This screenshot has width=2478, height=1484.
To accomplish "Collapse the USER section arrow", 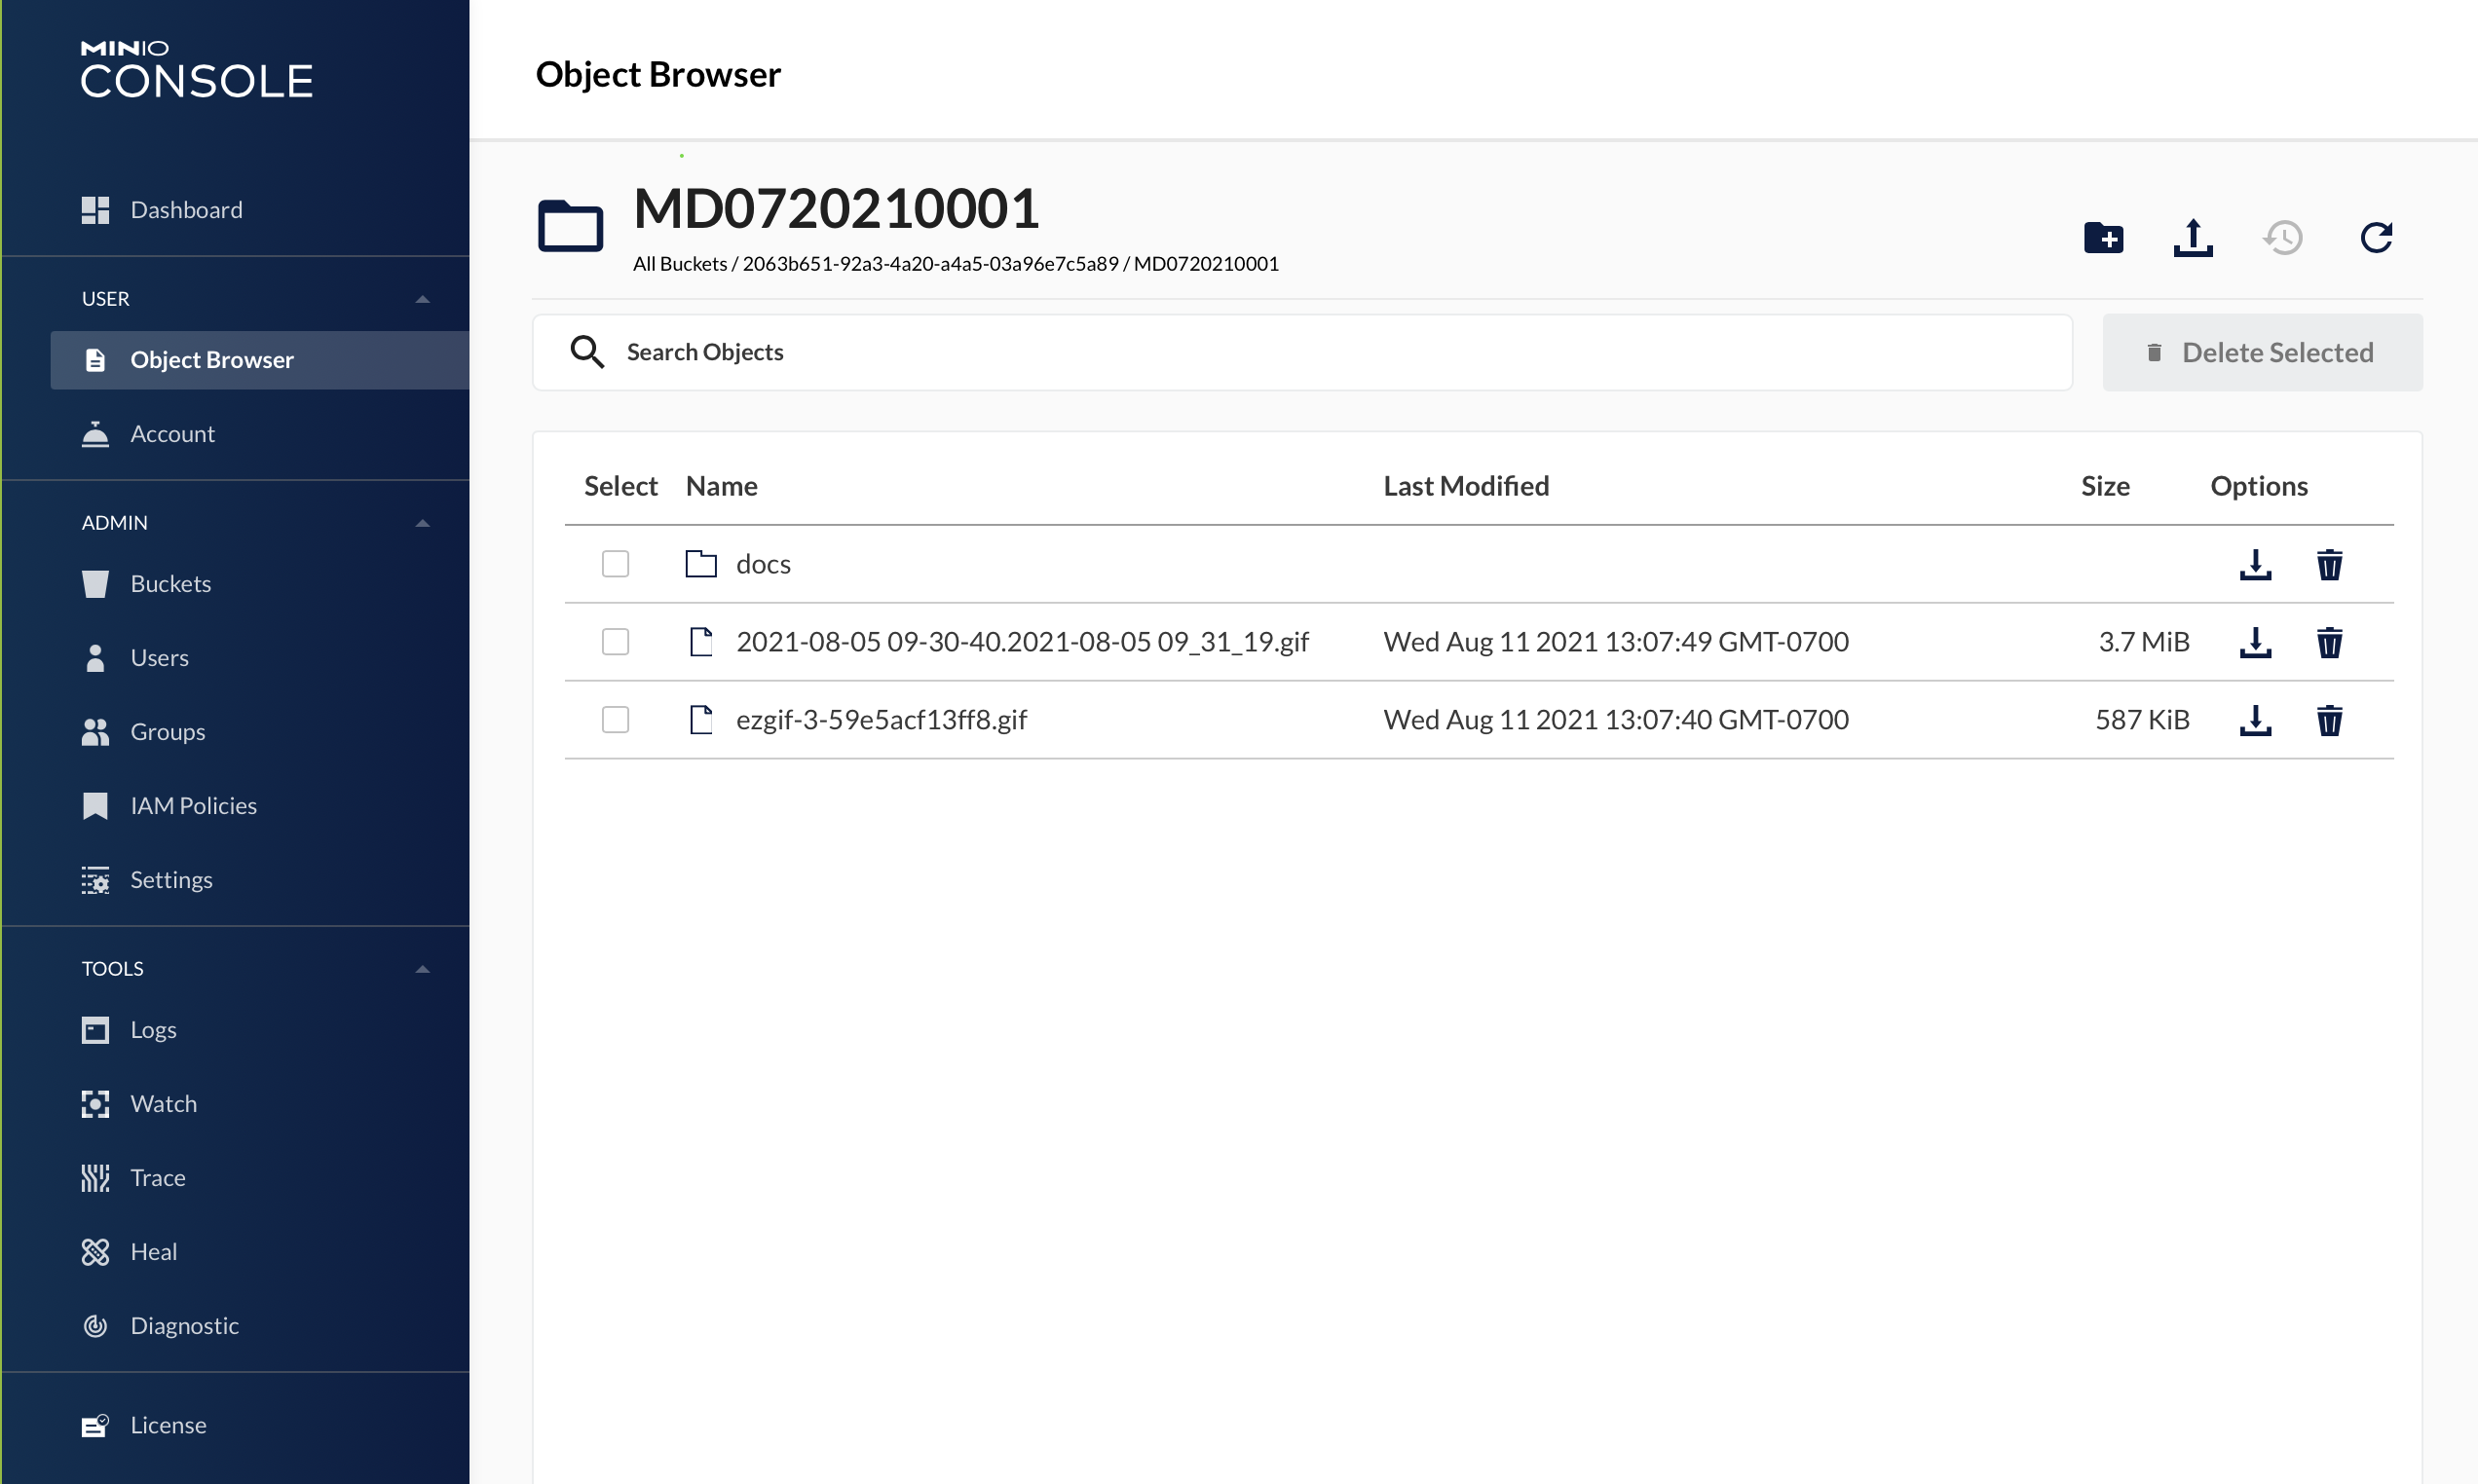I will click(x=422, y=299).
